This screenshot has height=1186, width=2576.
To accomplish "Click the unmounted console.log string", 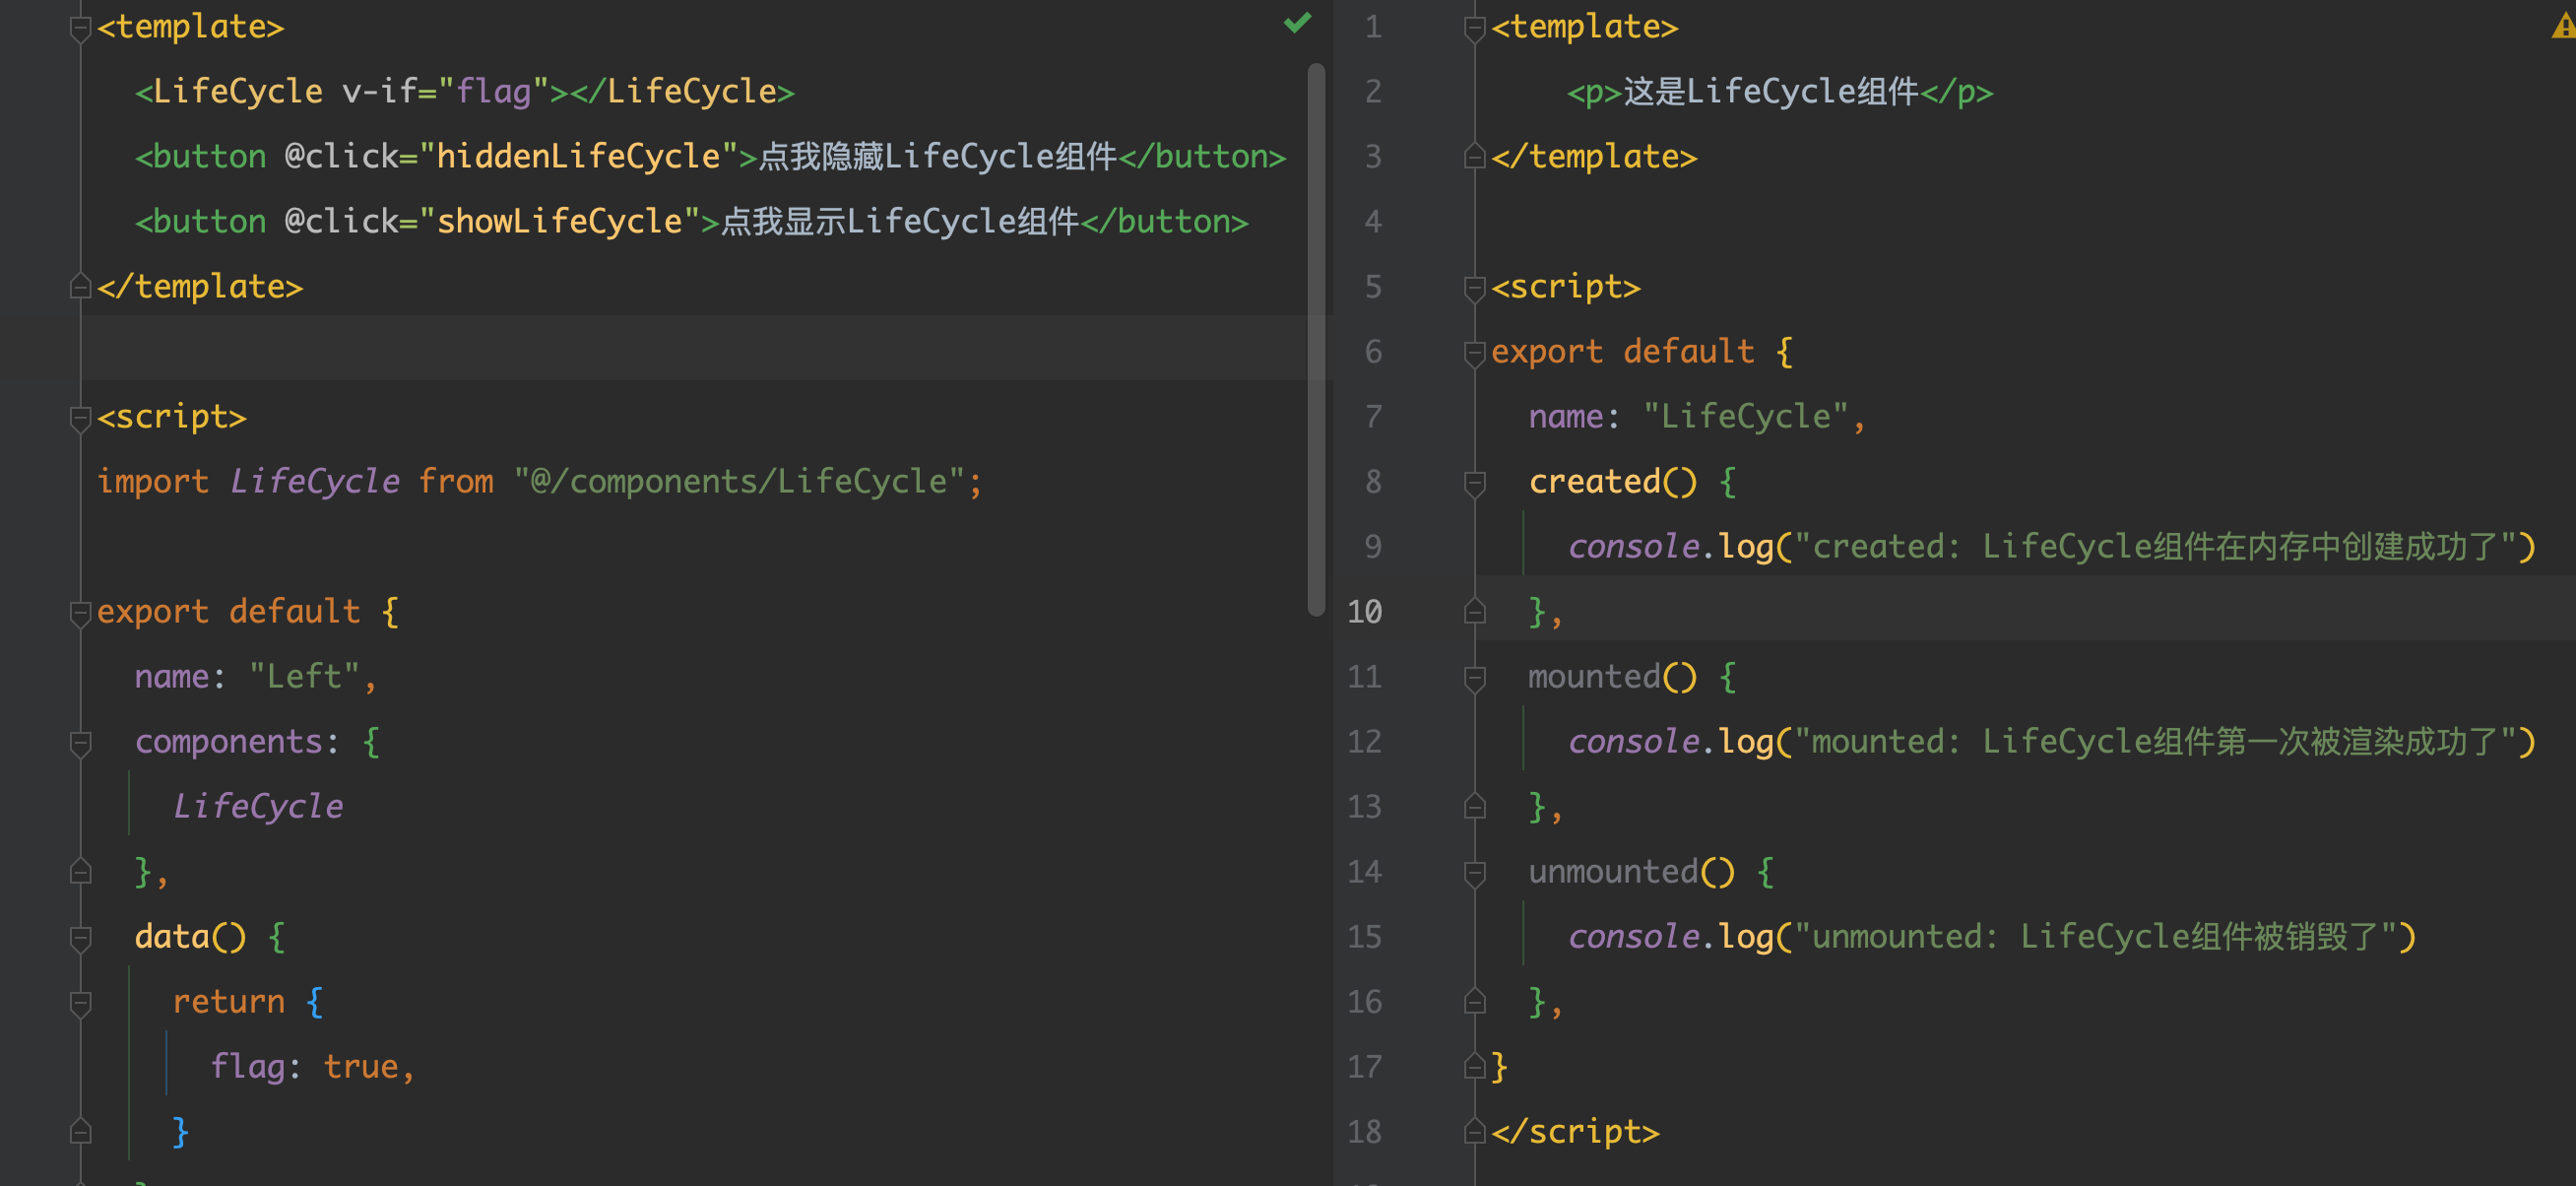I will coord(2096,937).
